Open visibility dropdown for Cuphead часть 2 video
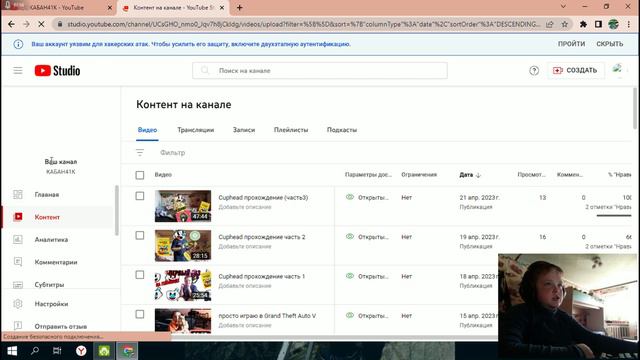The image size is (640, 360). click(x=367, y=237)
